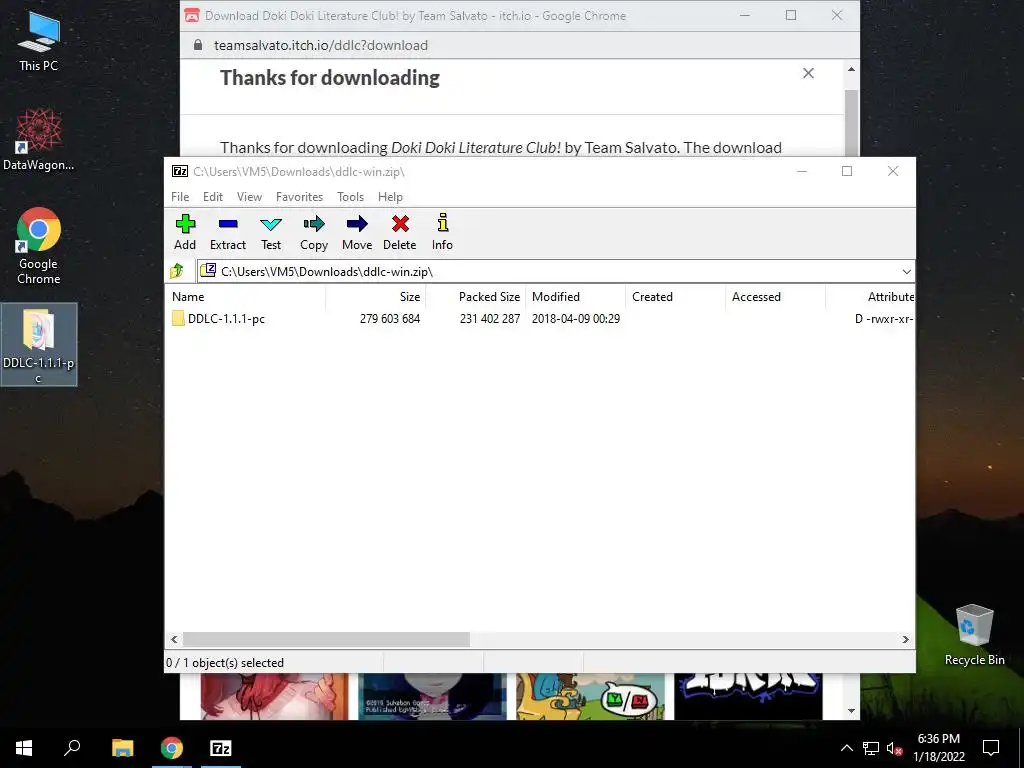Expand the 7-Zip address path dropdown
This screenshot has height=768, width=1024.
[906, 272]
